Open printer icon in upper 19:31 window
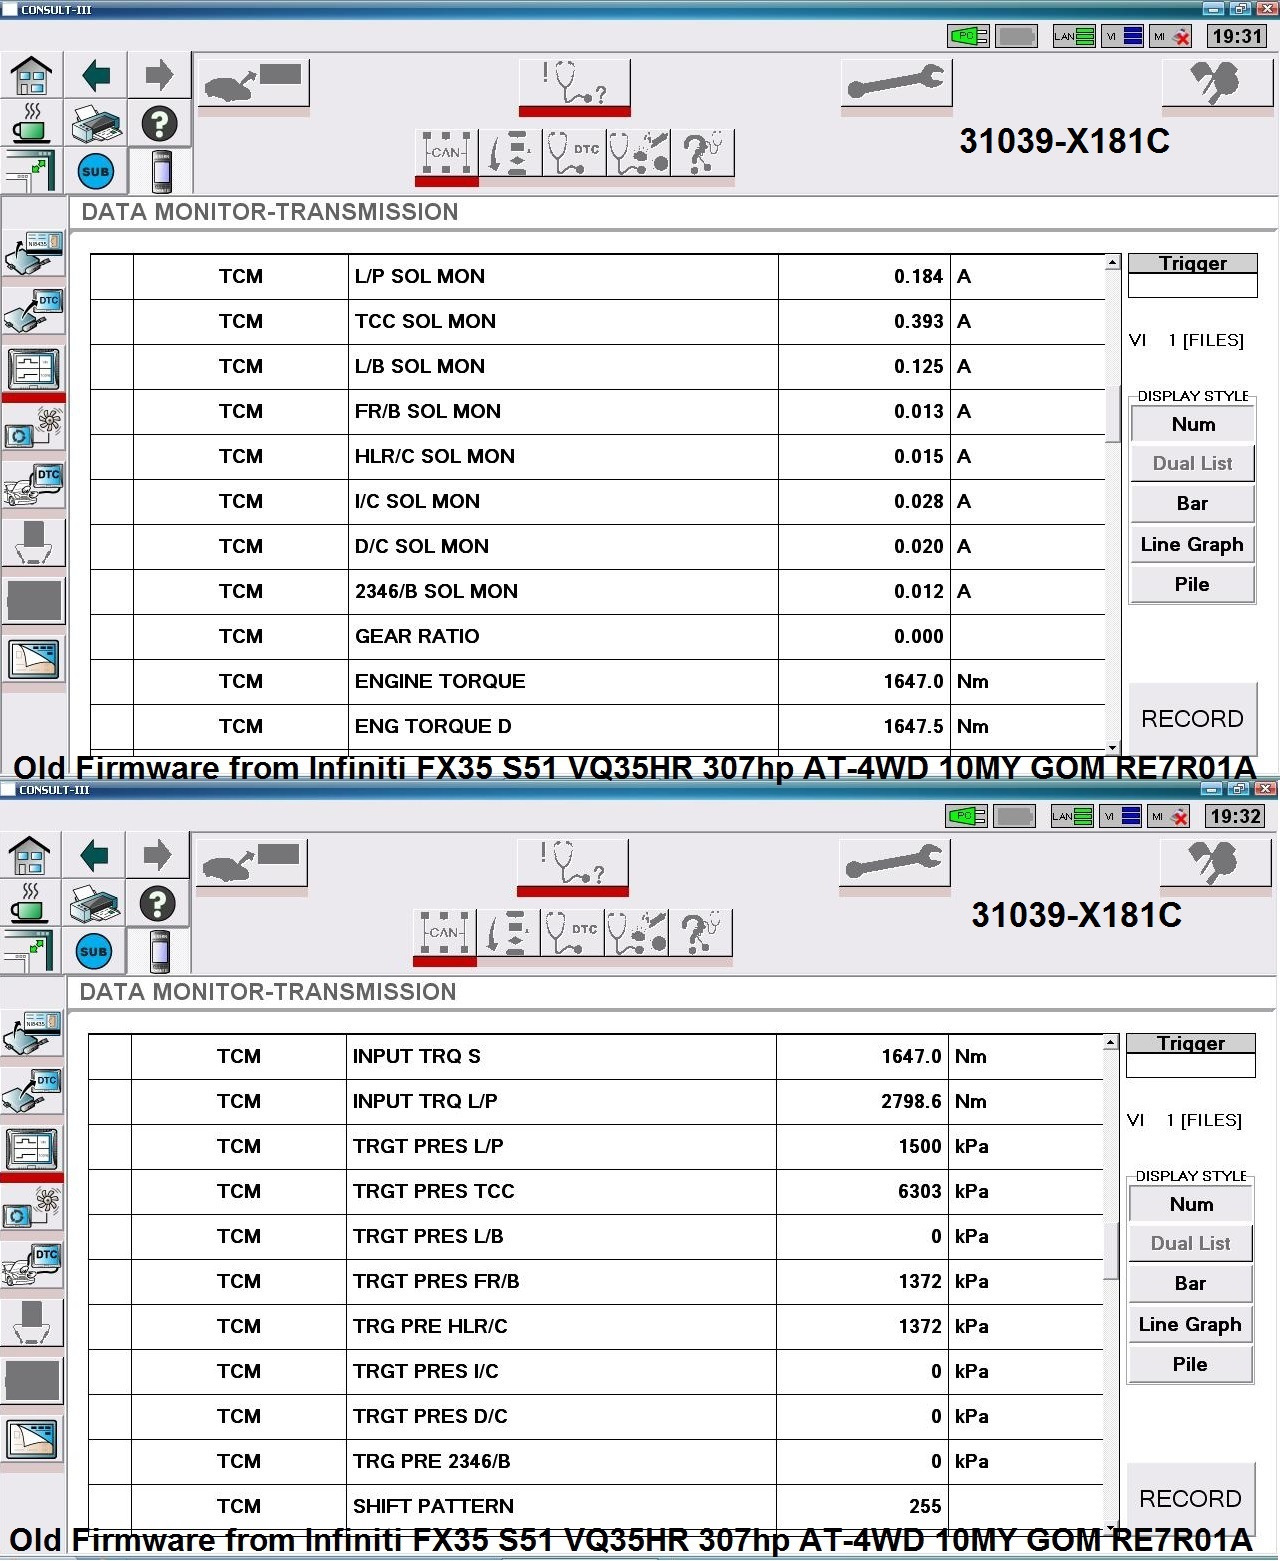The image size is (1280, 1561). click(96, 124)
